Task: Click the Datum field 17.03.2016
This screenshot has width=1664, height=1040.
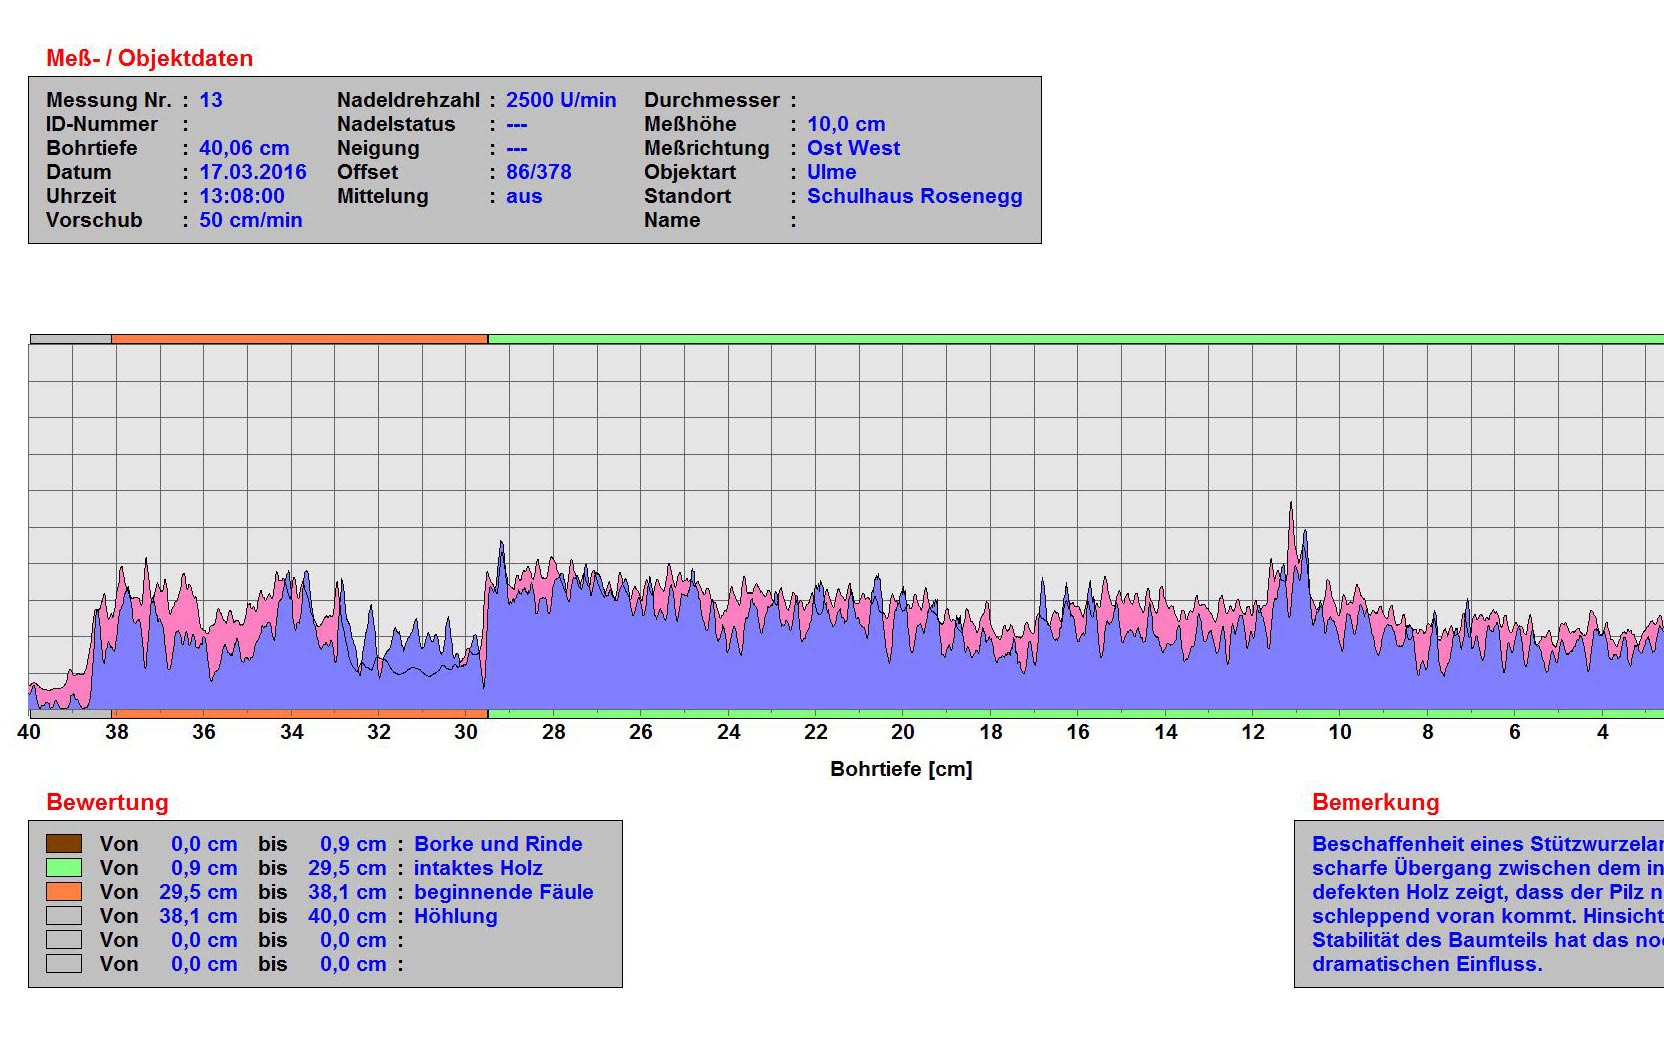Action: [252, 172]
